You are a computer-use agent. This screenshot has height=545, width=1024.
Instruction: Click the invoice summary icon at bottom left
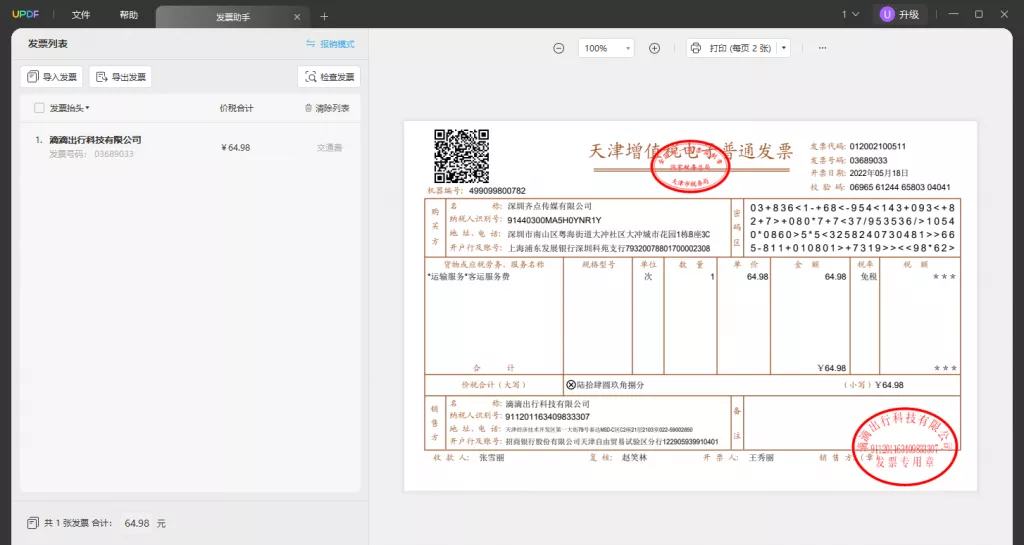tap(33, 523)
